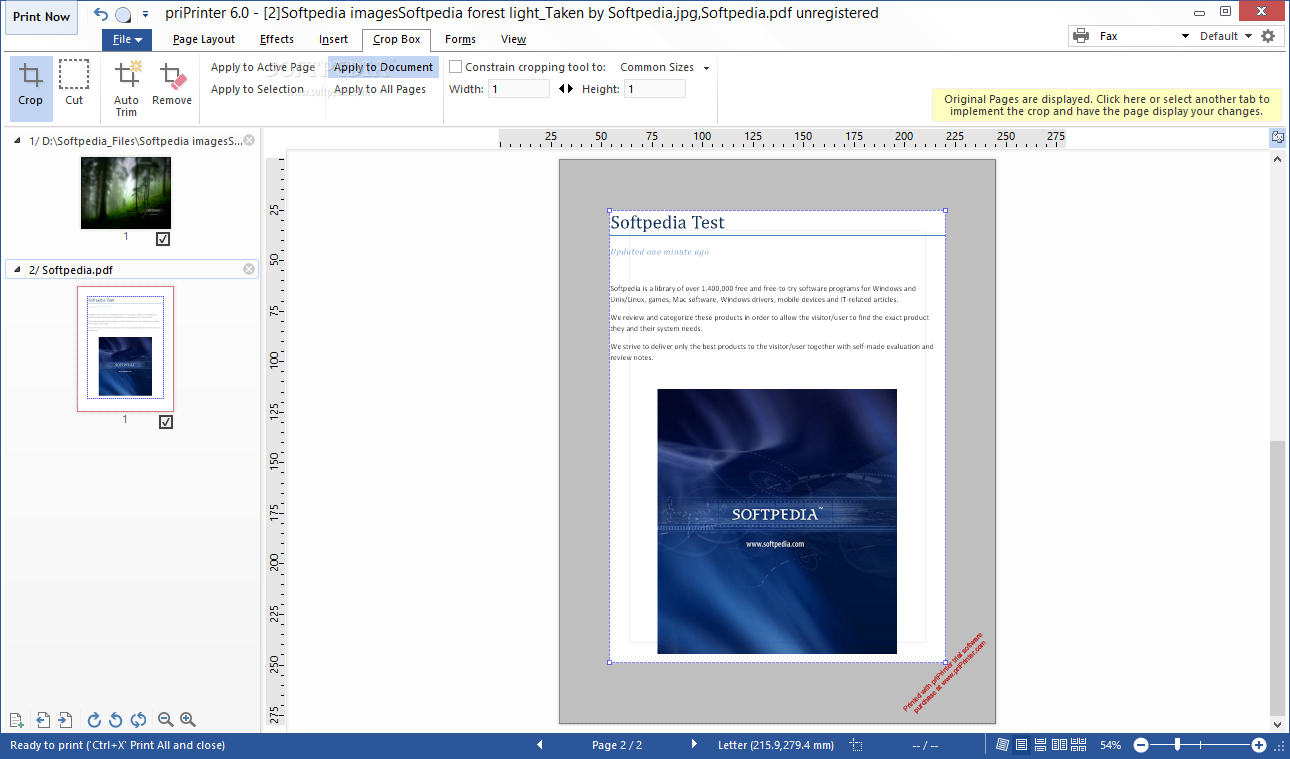The height and width of the screenshot is (759, 1290).
Task: Click the Print Now button
Action: click(43, 17)
